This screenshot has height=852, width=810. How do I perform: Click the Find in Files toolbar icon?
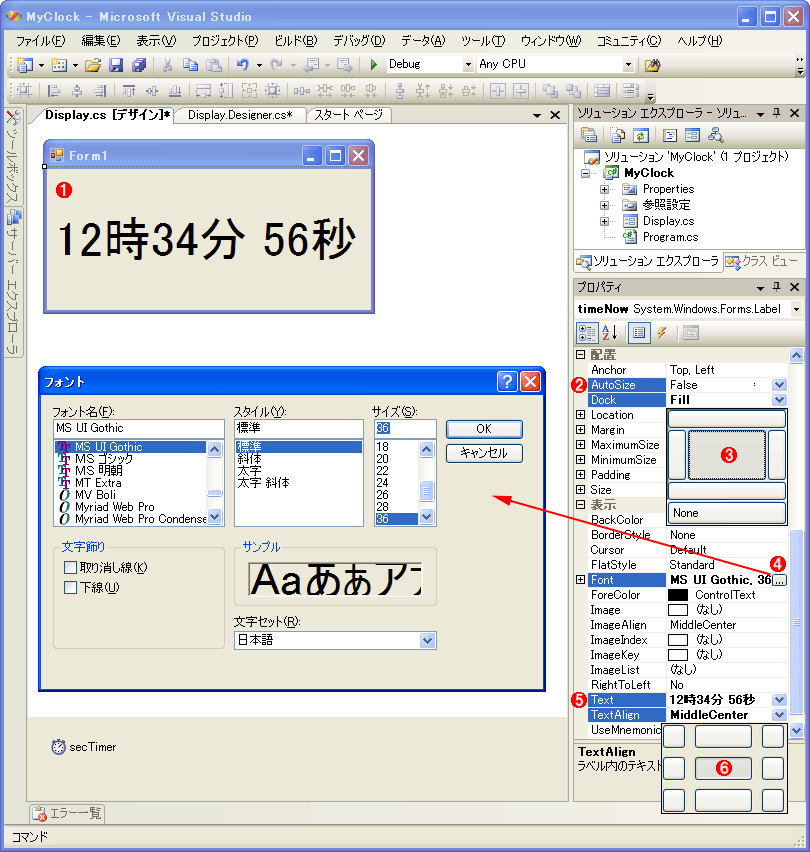(x=652, y=65)
